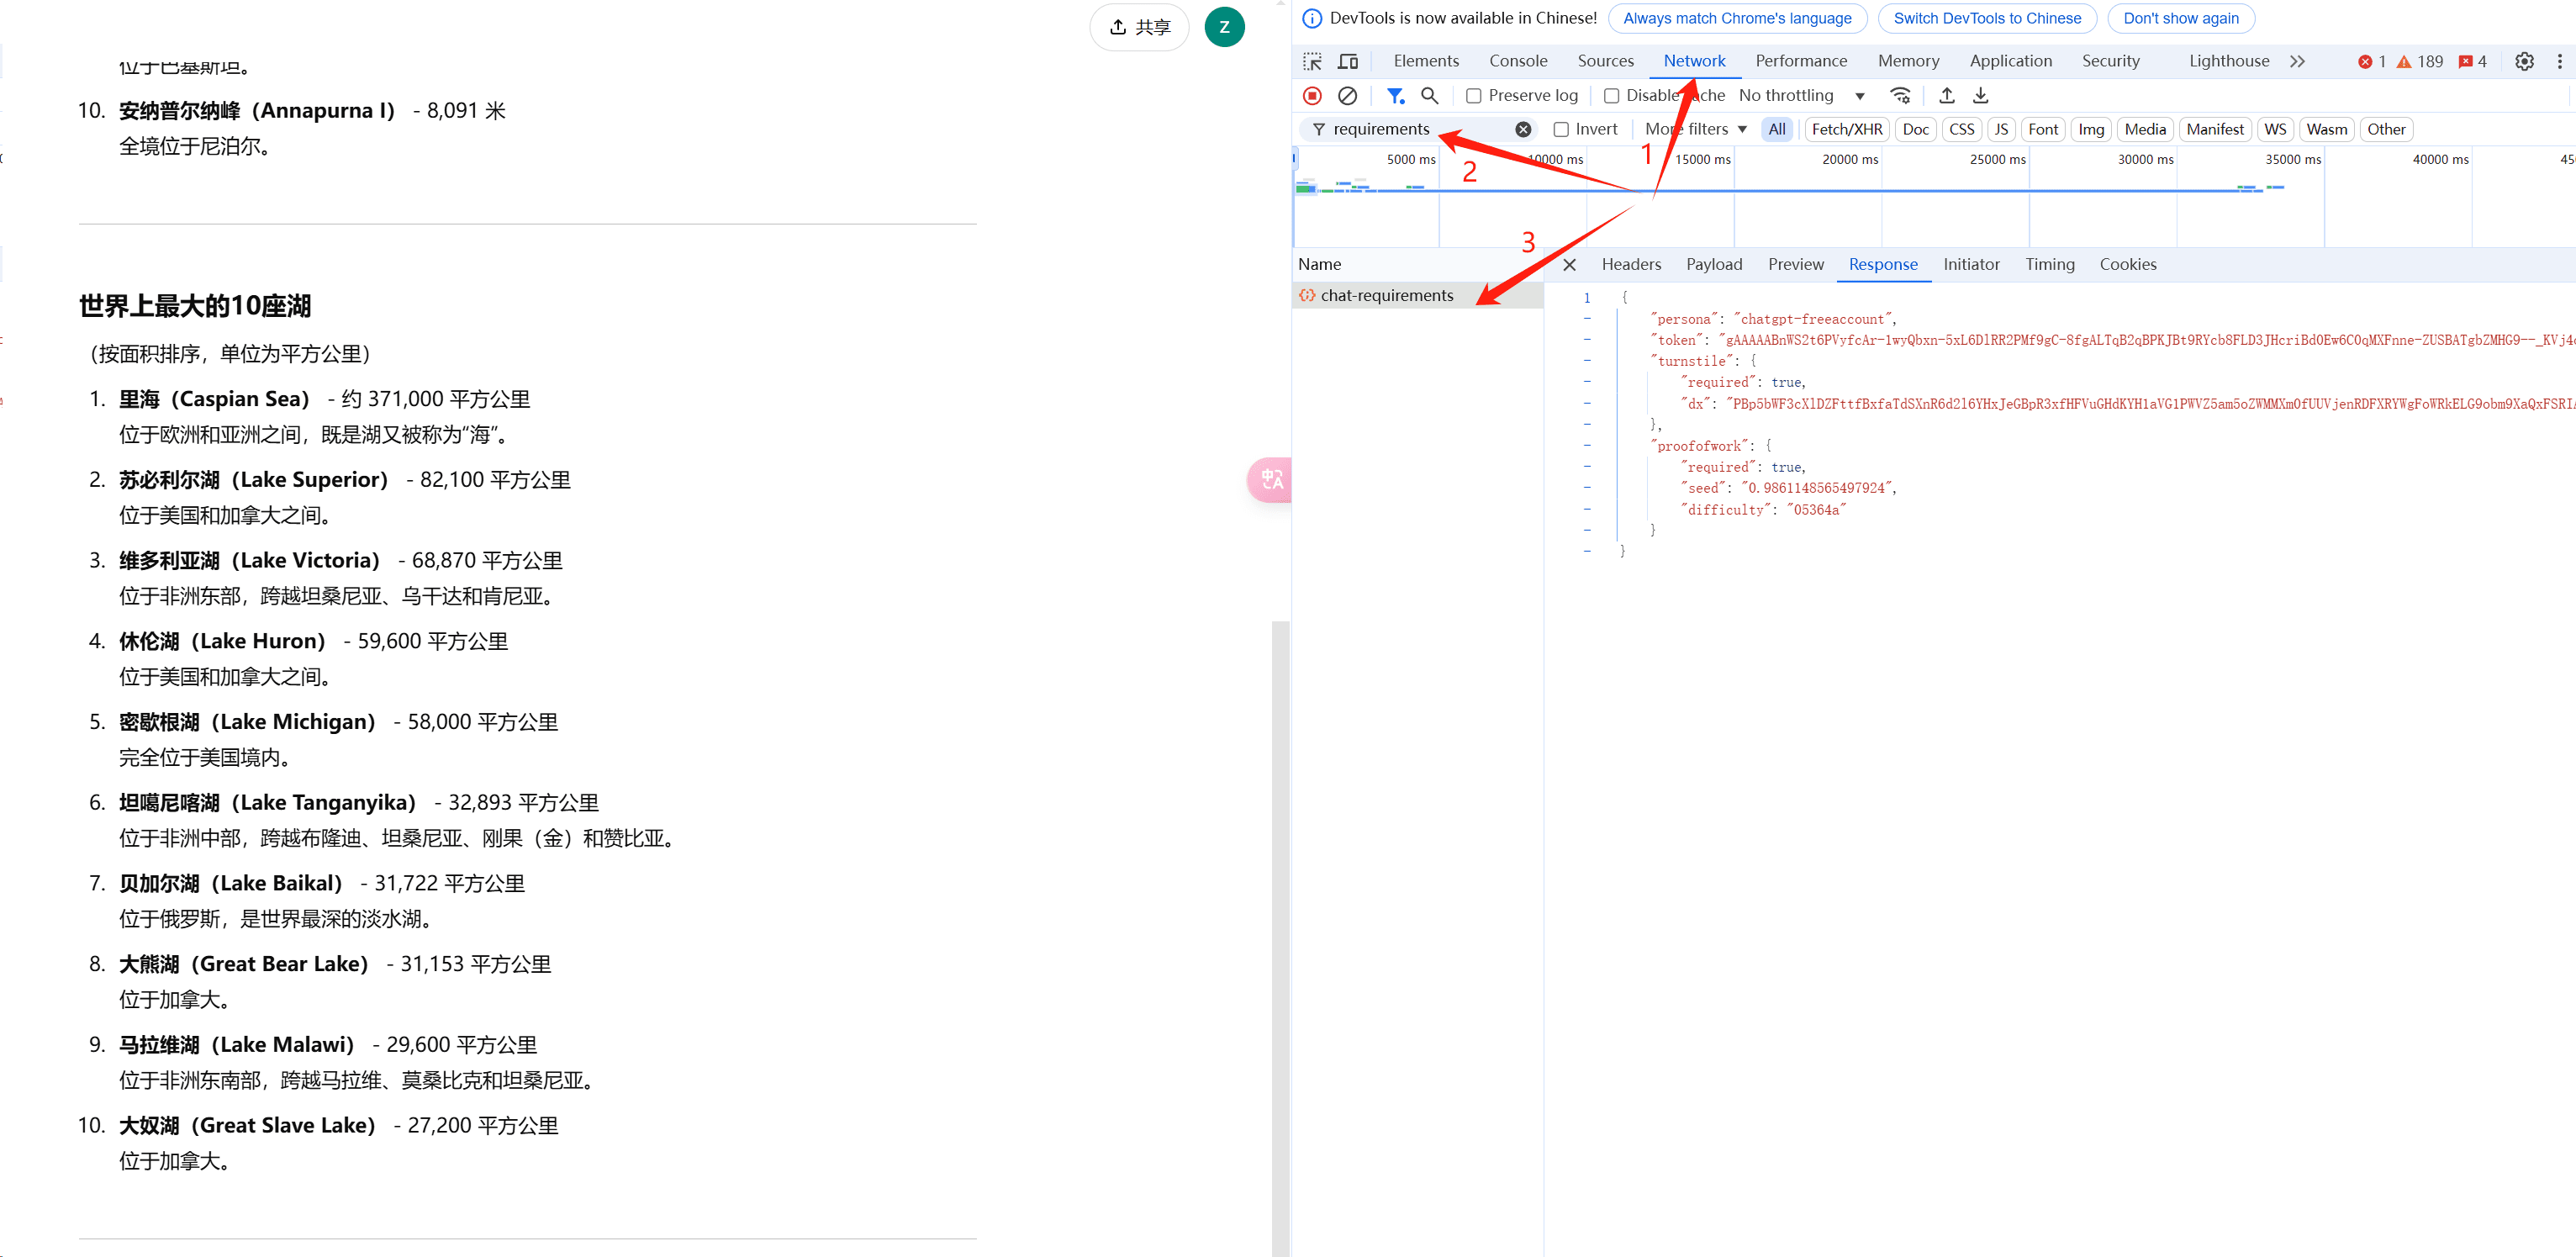Image resolution: width=2576 pixels, height=1257 pixels.
Task: Click the red error count badge
Action: (x=2371, y=62)
